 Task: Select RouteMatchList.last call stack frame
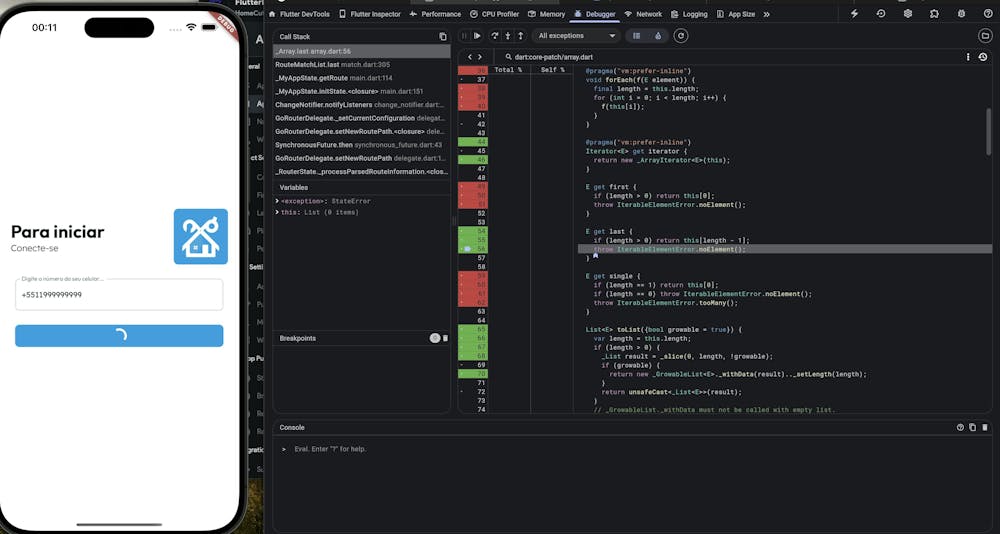coord(318,64)
